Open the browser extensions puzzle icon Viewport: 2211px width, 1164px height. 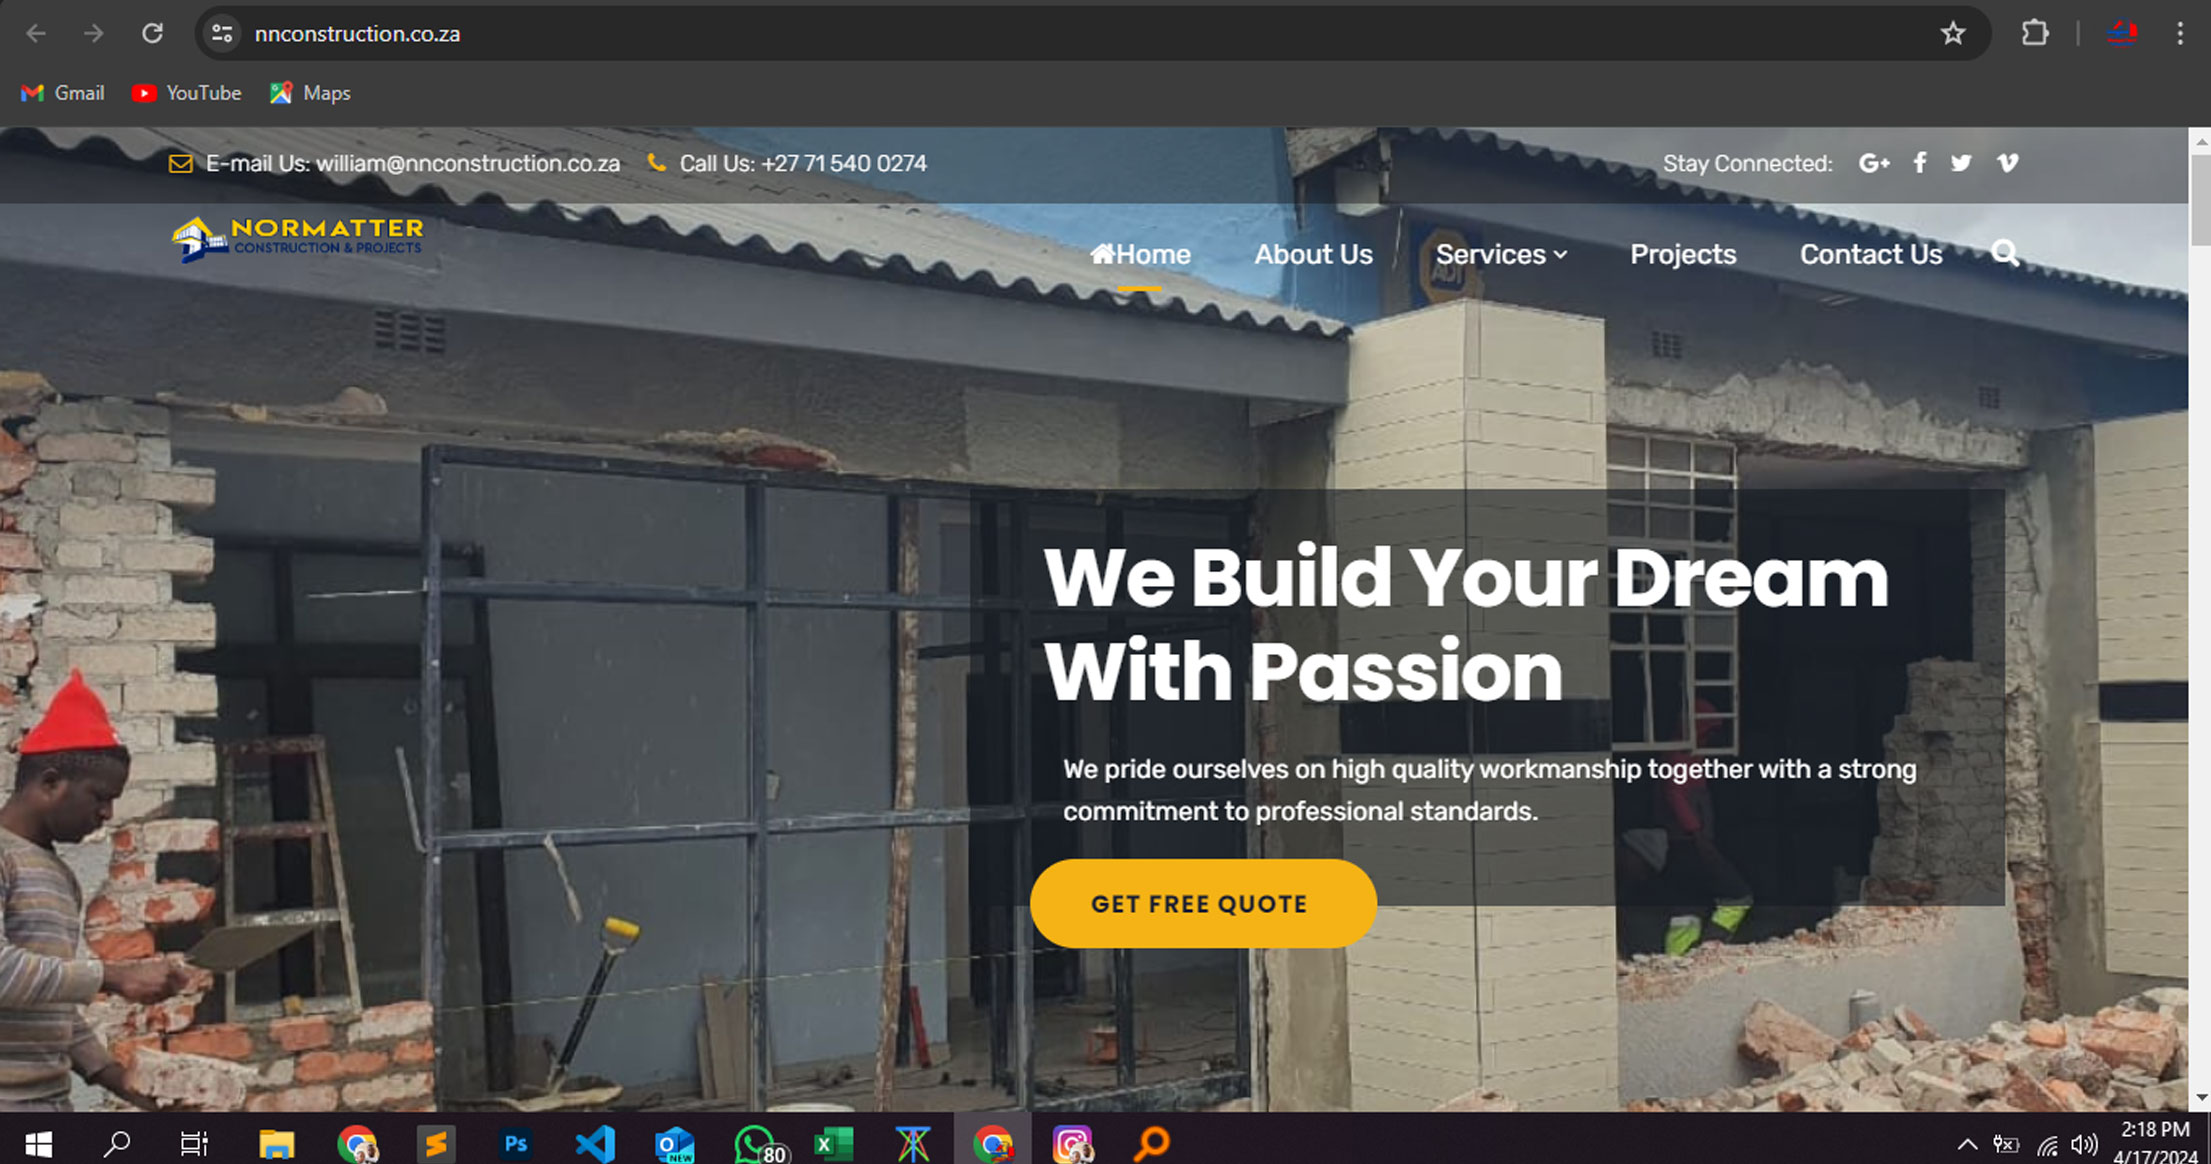(2035, 33)
